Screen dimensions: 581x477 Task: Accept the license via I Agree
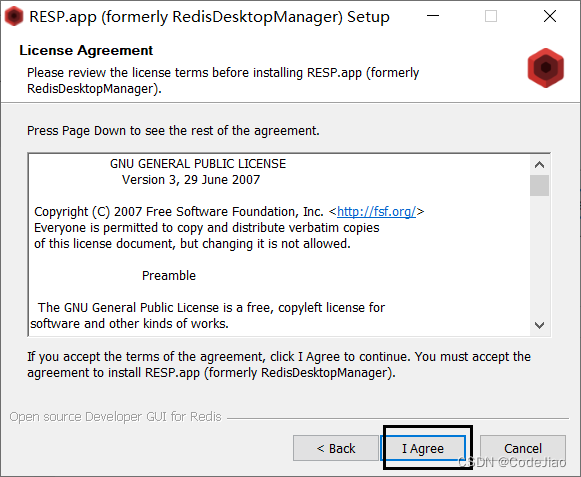pos(423,448)
